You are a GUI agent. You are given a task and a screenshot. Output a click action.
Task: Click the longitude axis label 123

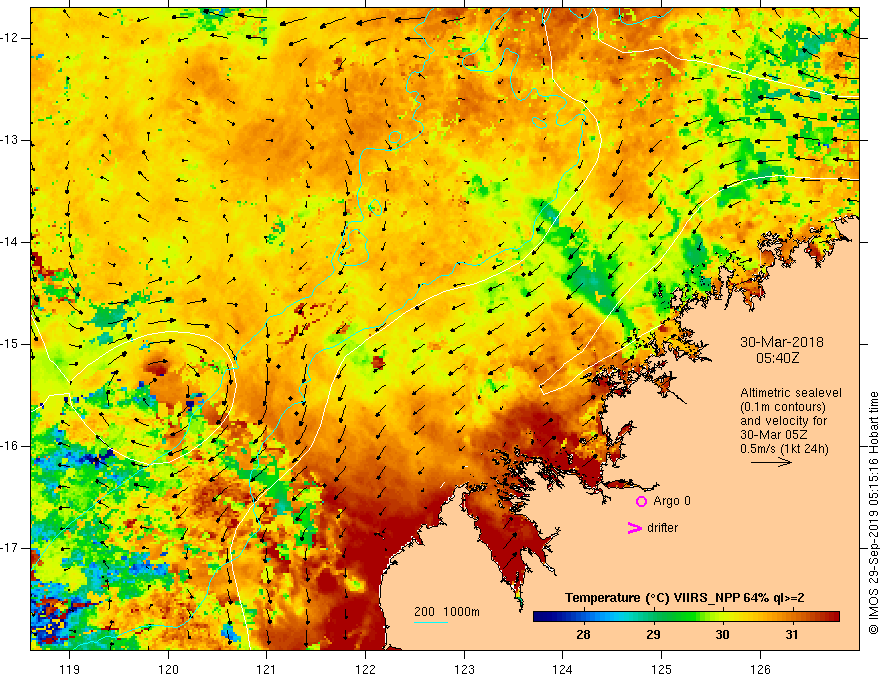464,669
